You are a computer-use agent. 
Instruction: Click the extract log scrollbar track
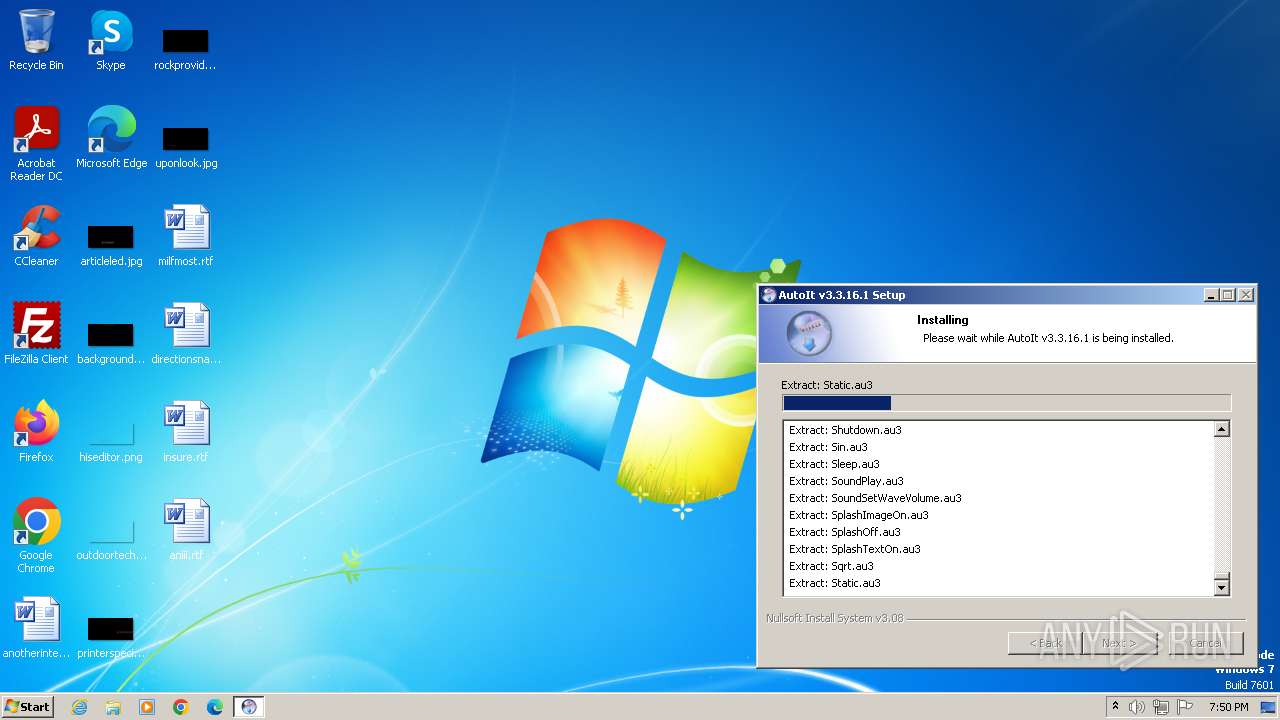click(x=1221, y=506)
